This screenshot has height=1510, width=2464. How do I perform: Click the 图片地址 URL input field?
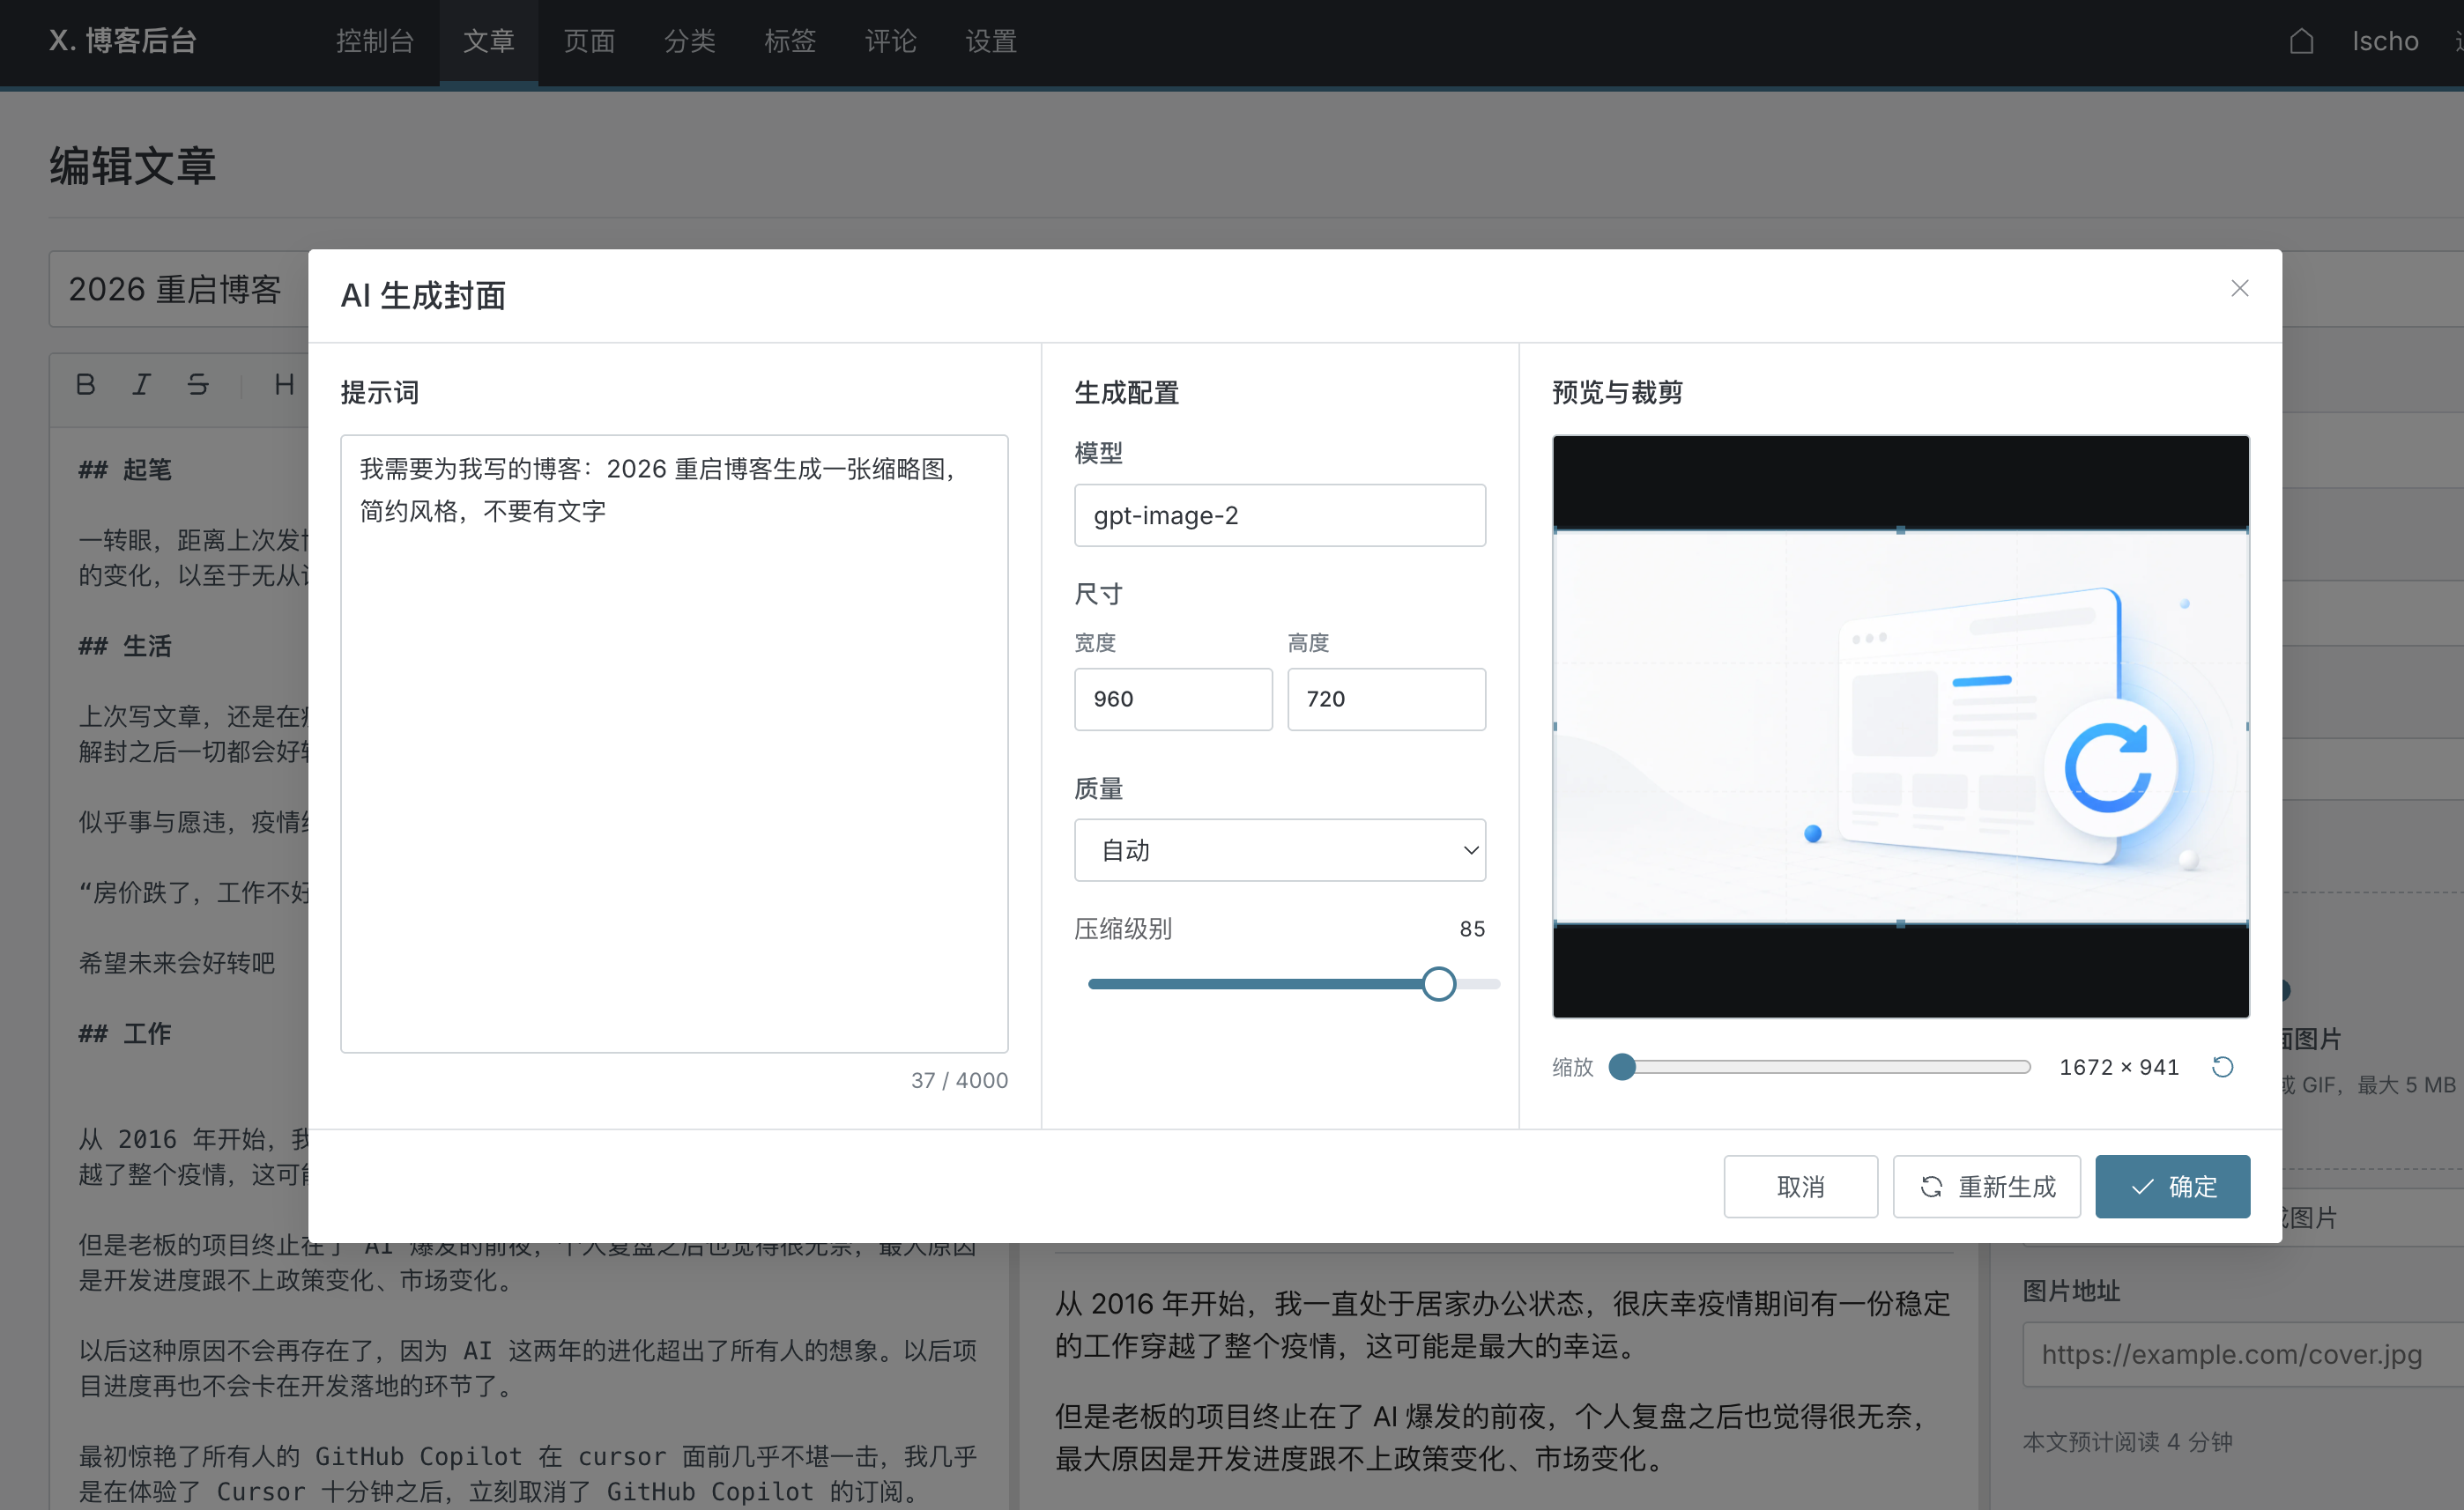point(2243,1354)
